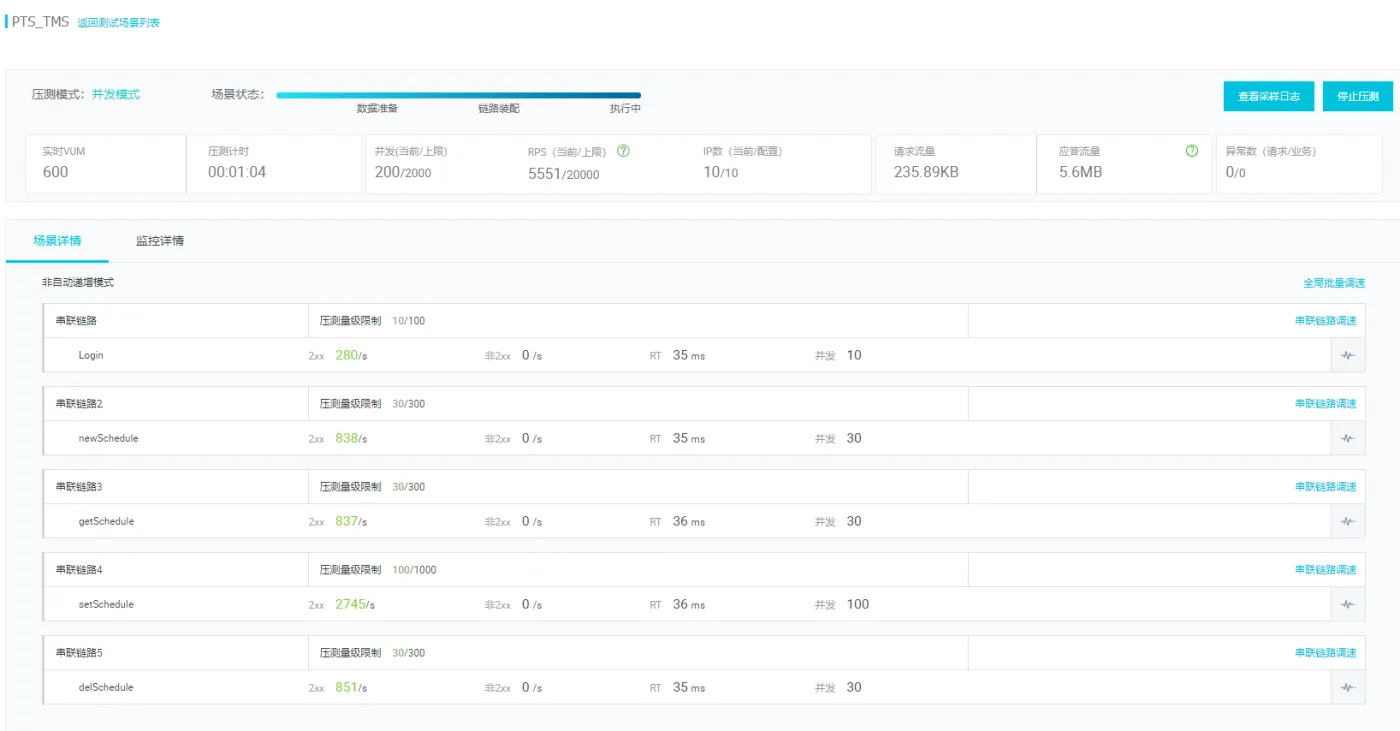Click 串联链路调速 for 串联链路4

coord(1325,570)
